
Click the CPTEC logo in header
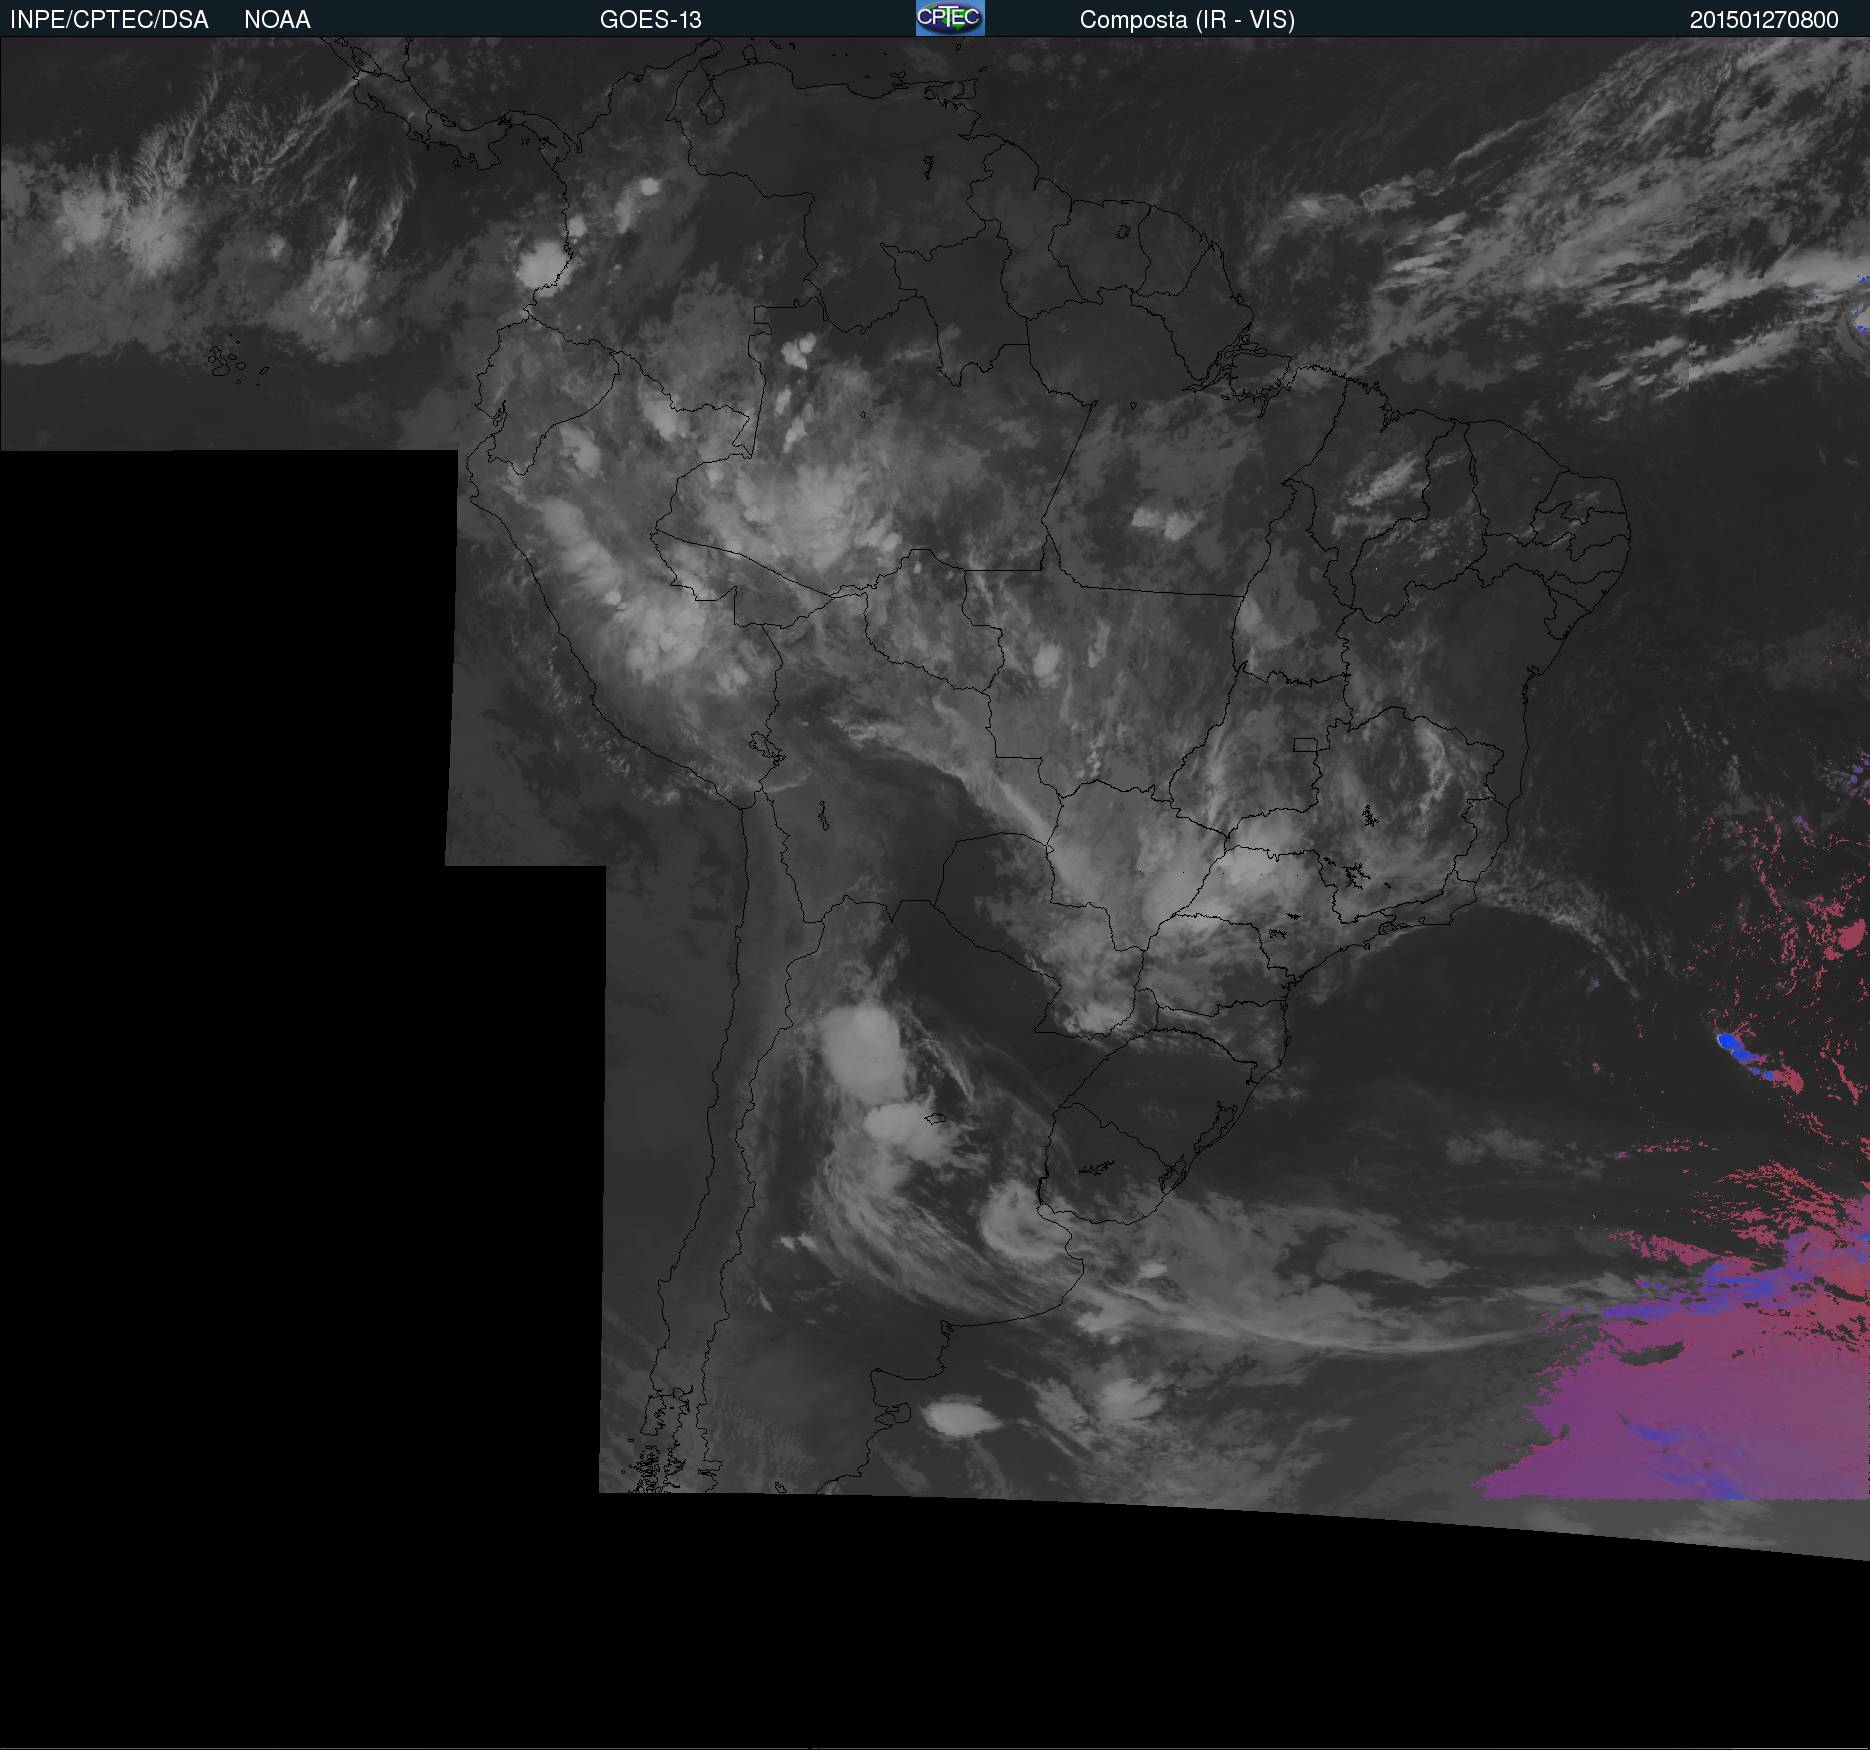point(949,18)
